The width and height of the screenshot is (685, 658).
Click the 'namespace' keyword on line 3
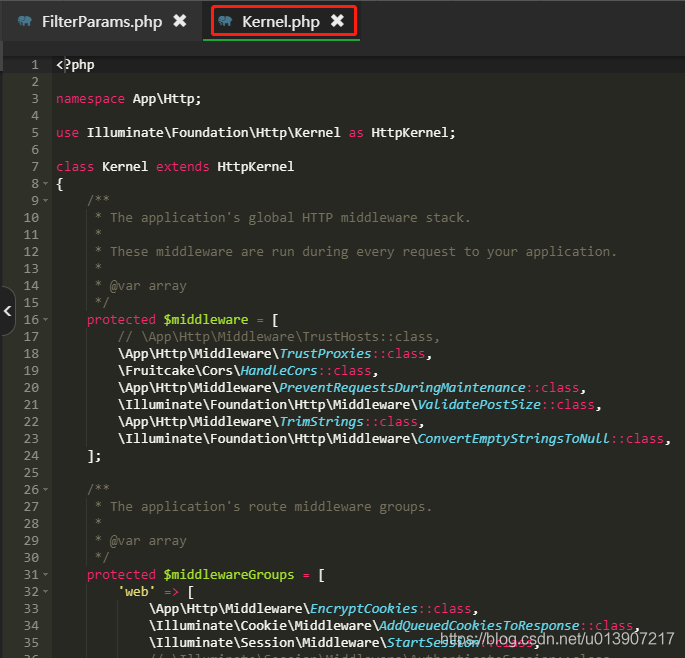pyautogui.click(x=90, y=99)
